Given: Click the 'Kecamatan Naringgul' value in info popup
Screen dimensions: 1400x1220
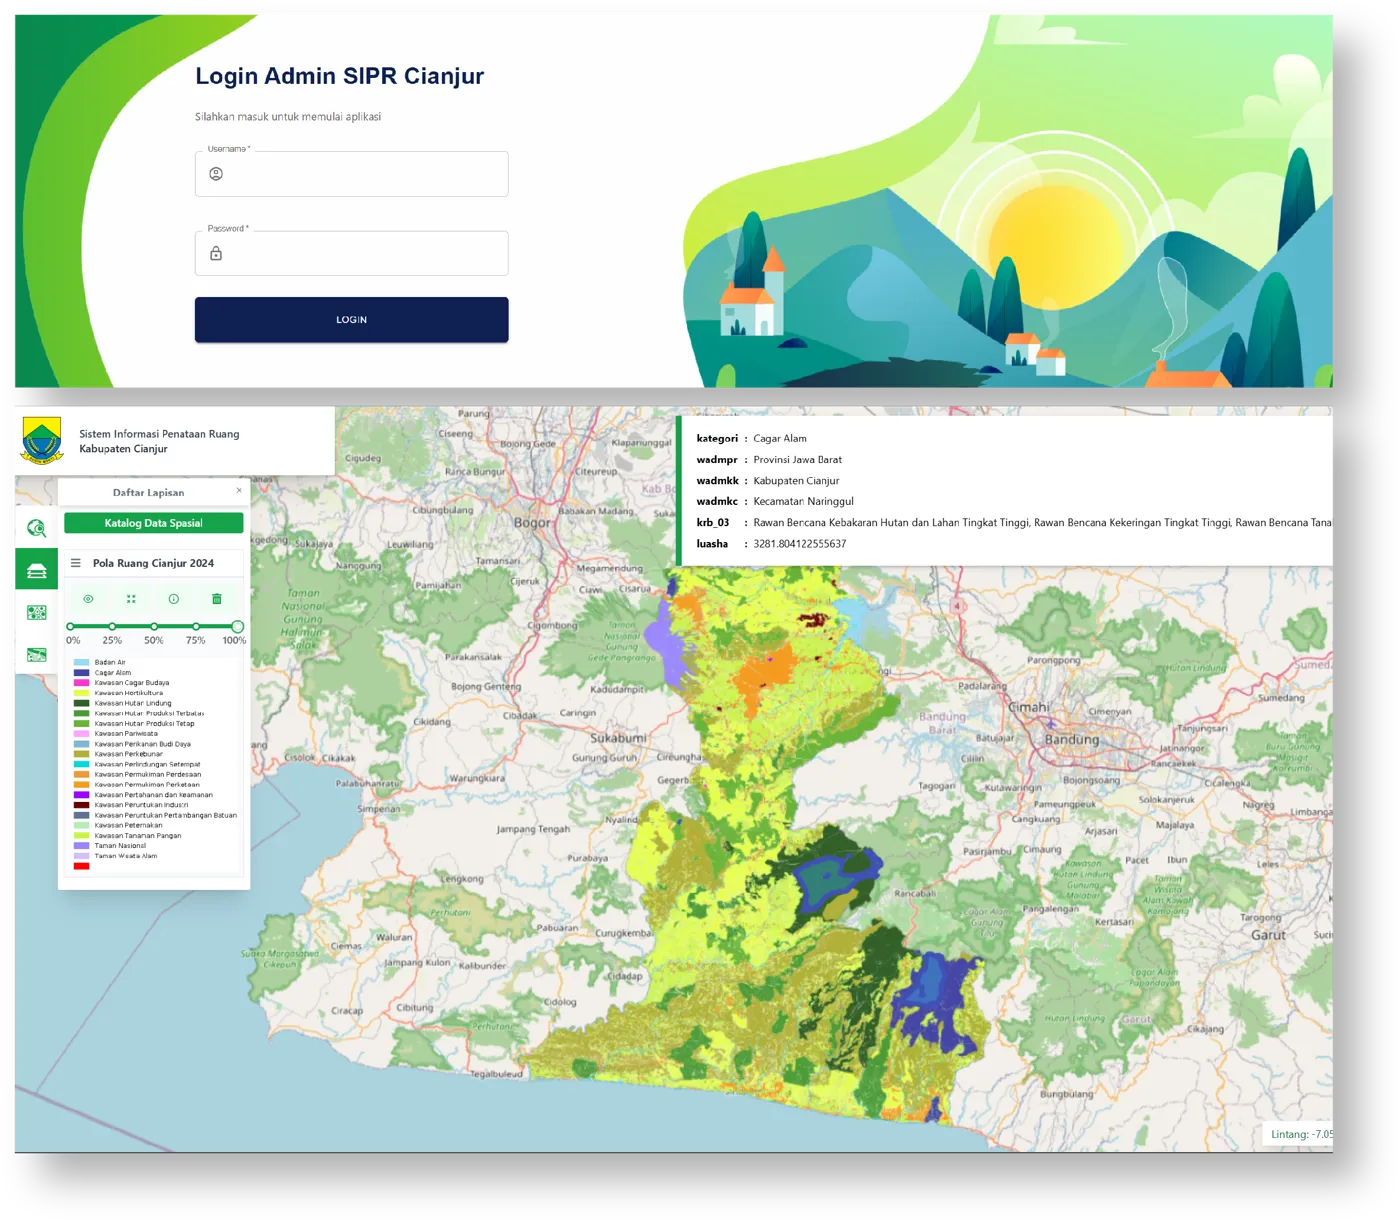Looking at the screenshot, I should (804, 502).
